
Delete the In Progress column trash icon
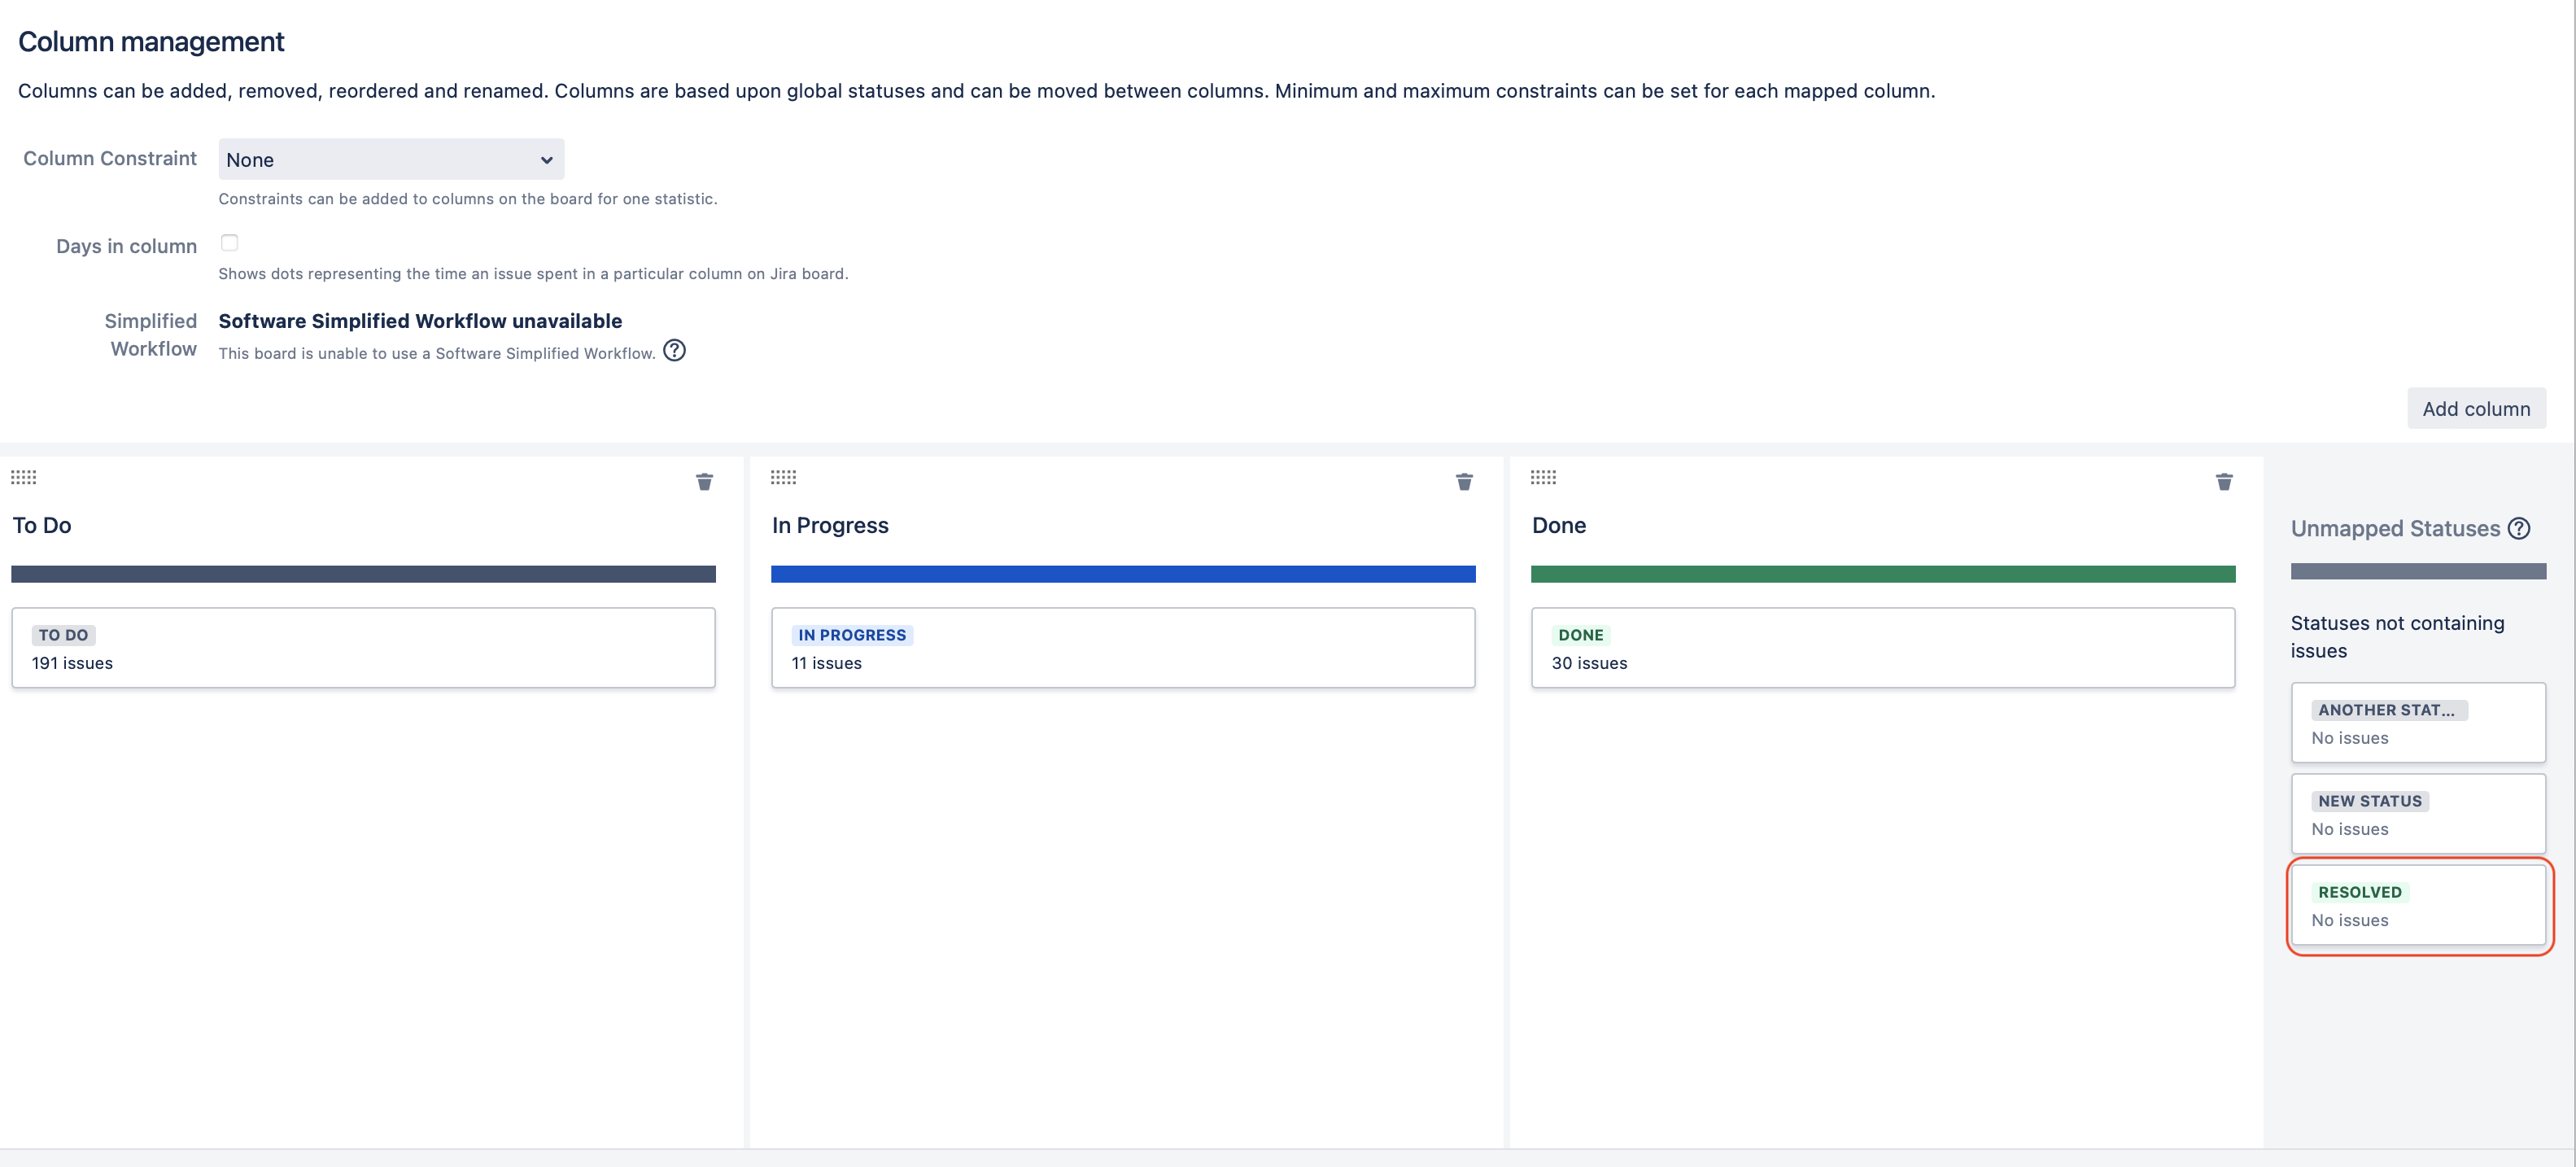tap(1464, 482)
